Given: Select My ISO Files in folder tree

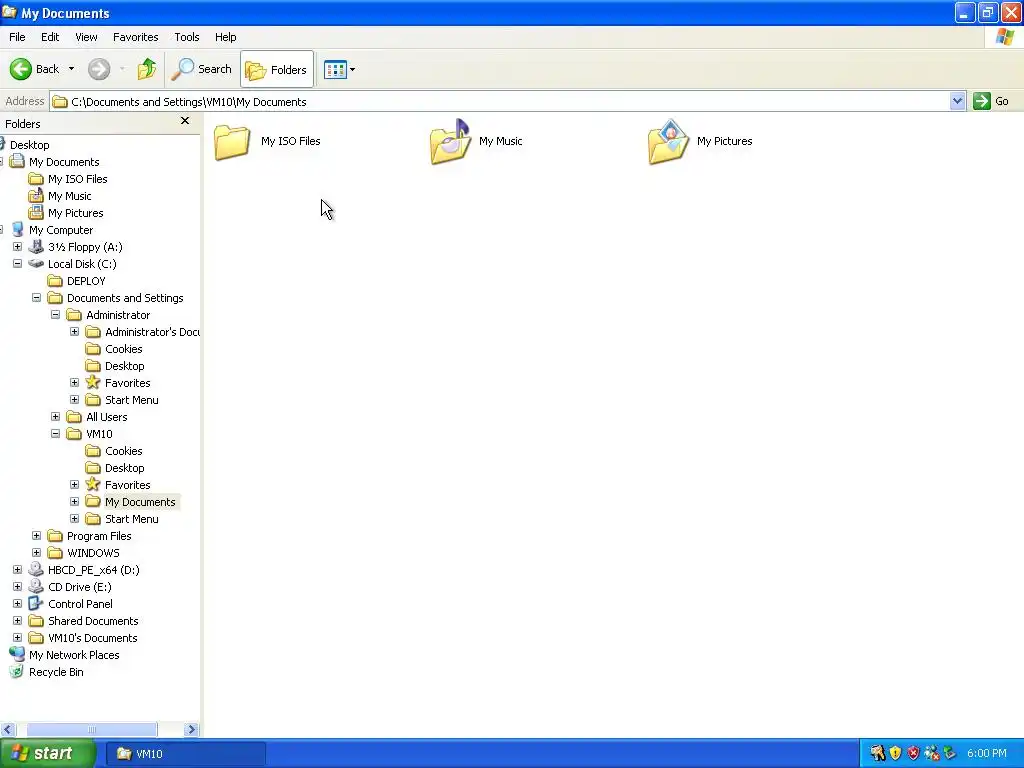Looking at the screenshot, I should coord(78,179).
